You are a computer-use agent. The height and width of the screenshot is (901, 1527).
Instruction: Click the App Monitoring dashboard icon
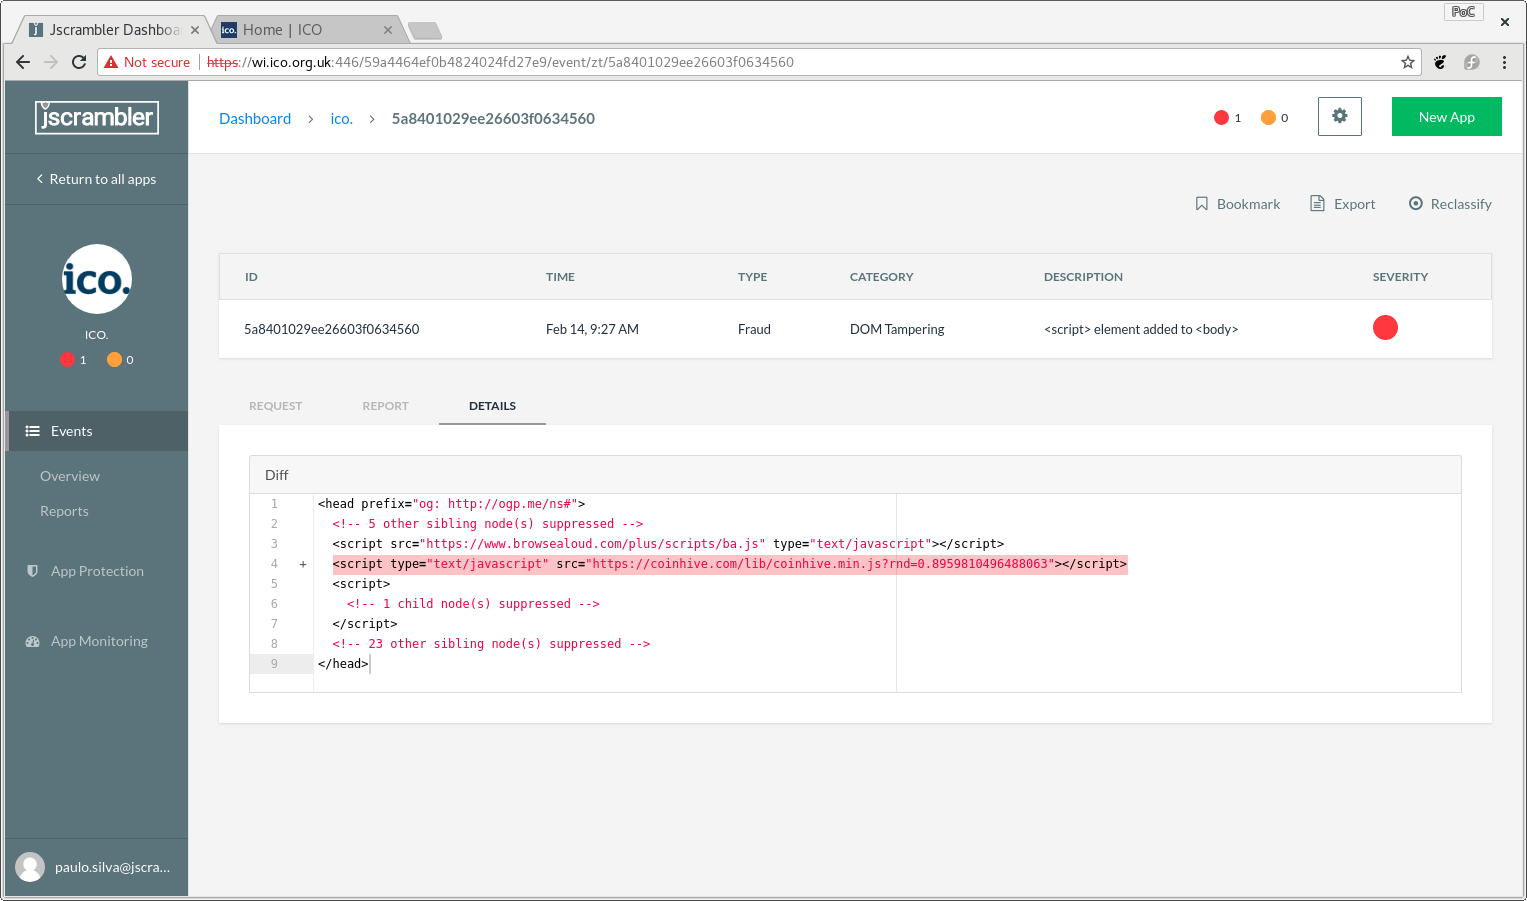tap(32, 641)
